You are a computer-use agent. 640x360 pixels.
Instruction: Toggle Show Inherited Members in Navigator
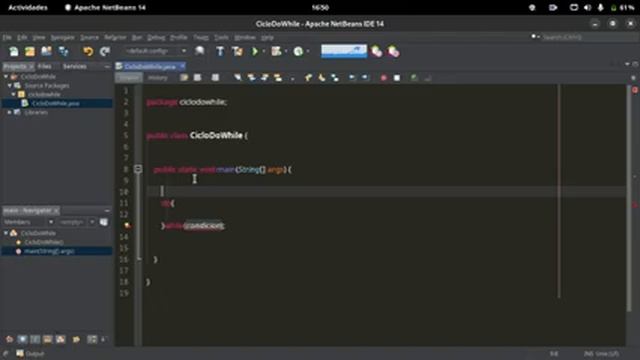click(9, 339)
